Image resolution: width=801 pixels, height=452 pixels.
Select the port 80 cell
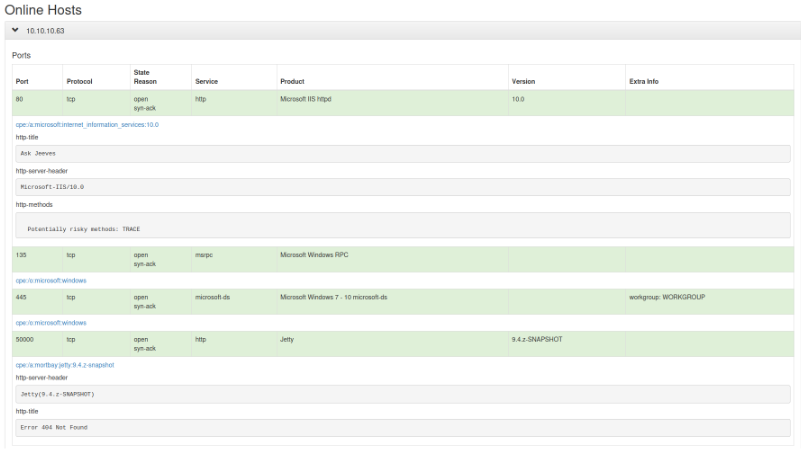tap(20, 99)
